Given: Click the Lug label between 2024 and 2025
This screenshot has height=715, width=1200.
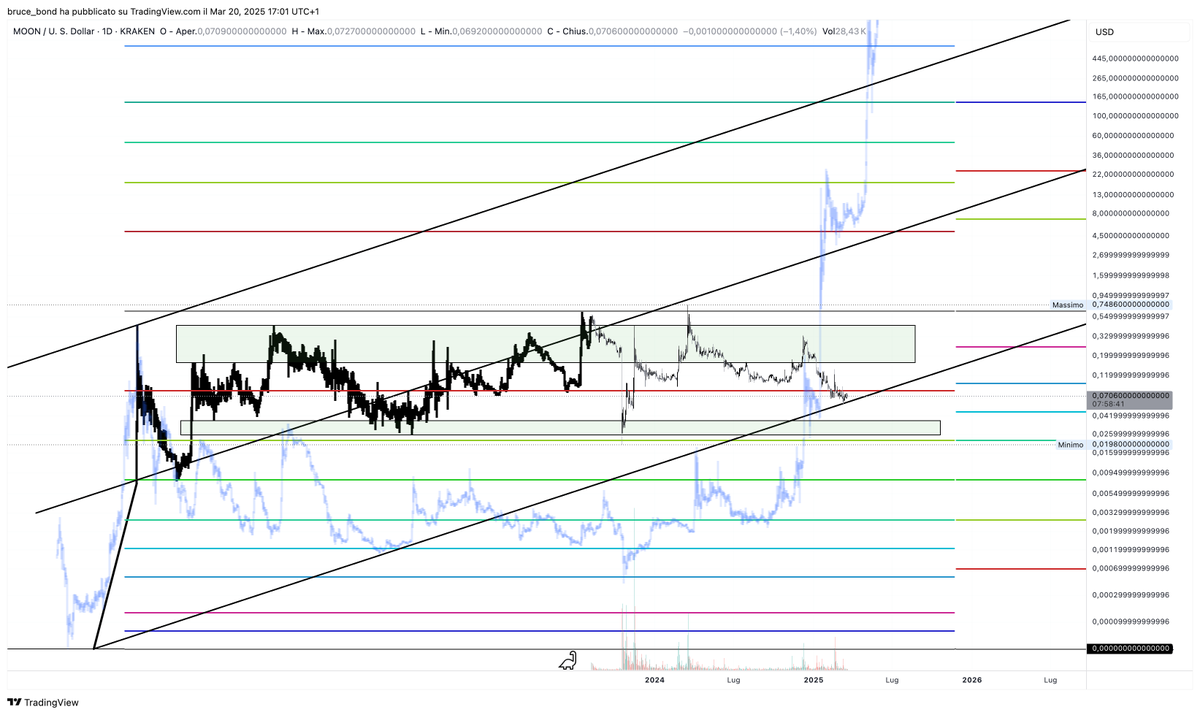Looking at the screenshot, I should click(x=733, y=680).
